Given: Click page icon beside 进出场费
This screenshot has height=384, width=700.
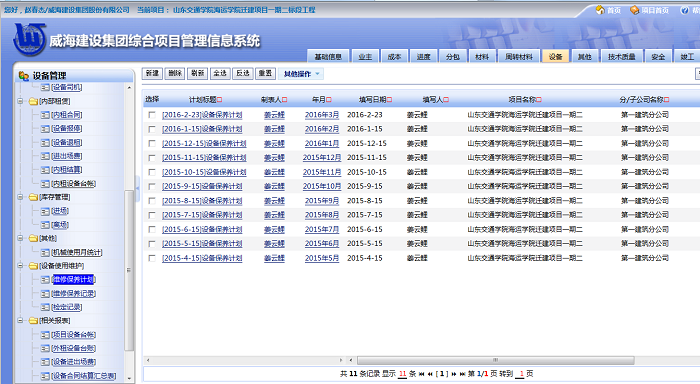Looking at the screenshot, I should (45, 156).
